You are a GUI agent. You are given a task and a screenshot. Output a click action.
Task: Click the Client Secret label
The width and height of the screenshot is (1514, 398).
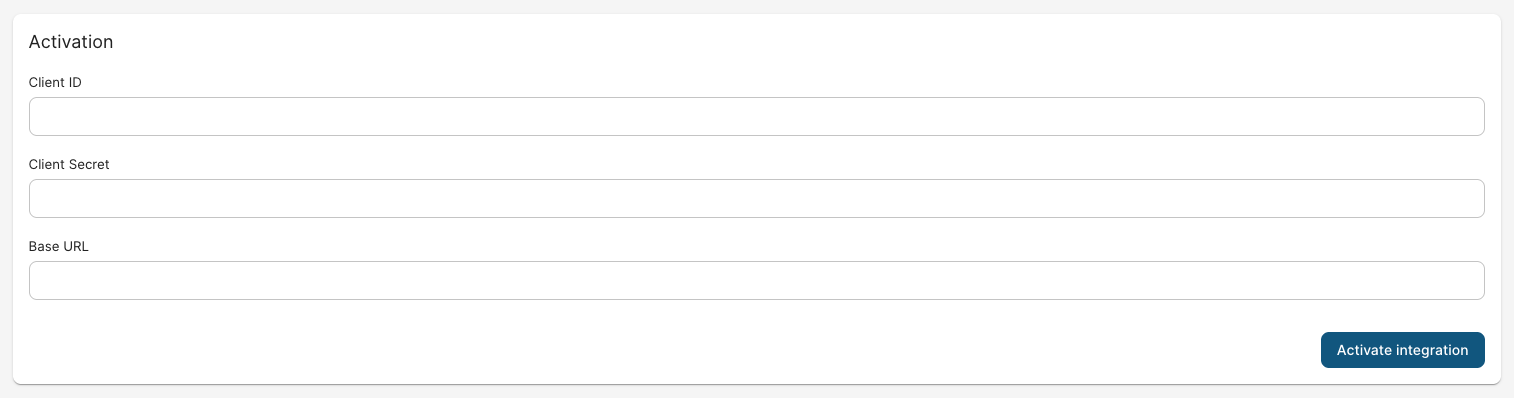(x=69, y=164)
